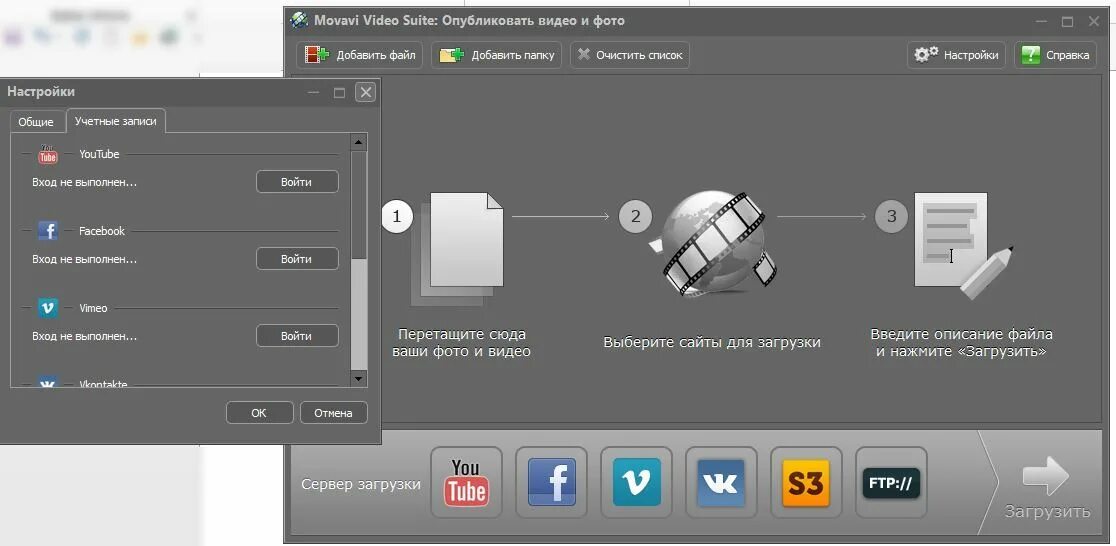Click Добавить файл in the toolbar

[360, 55]
